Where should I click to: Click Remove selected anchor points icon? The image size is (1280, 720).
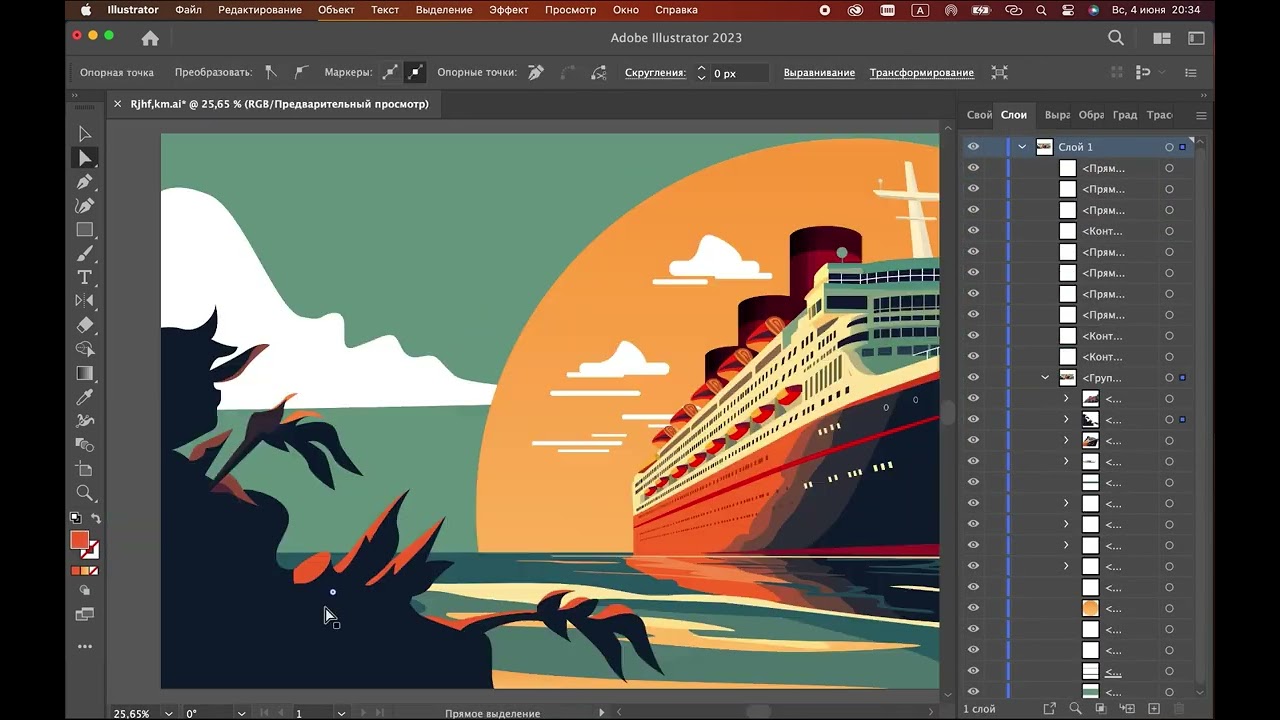coord(536,72)
